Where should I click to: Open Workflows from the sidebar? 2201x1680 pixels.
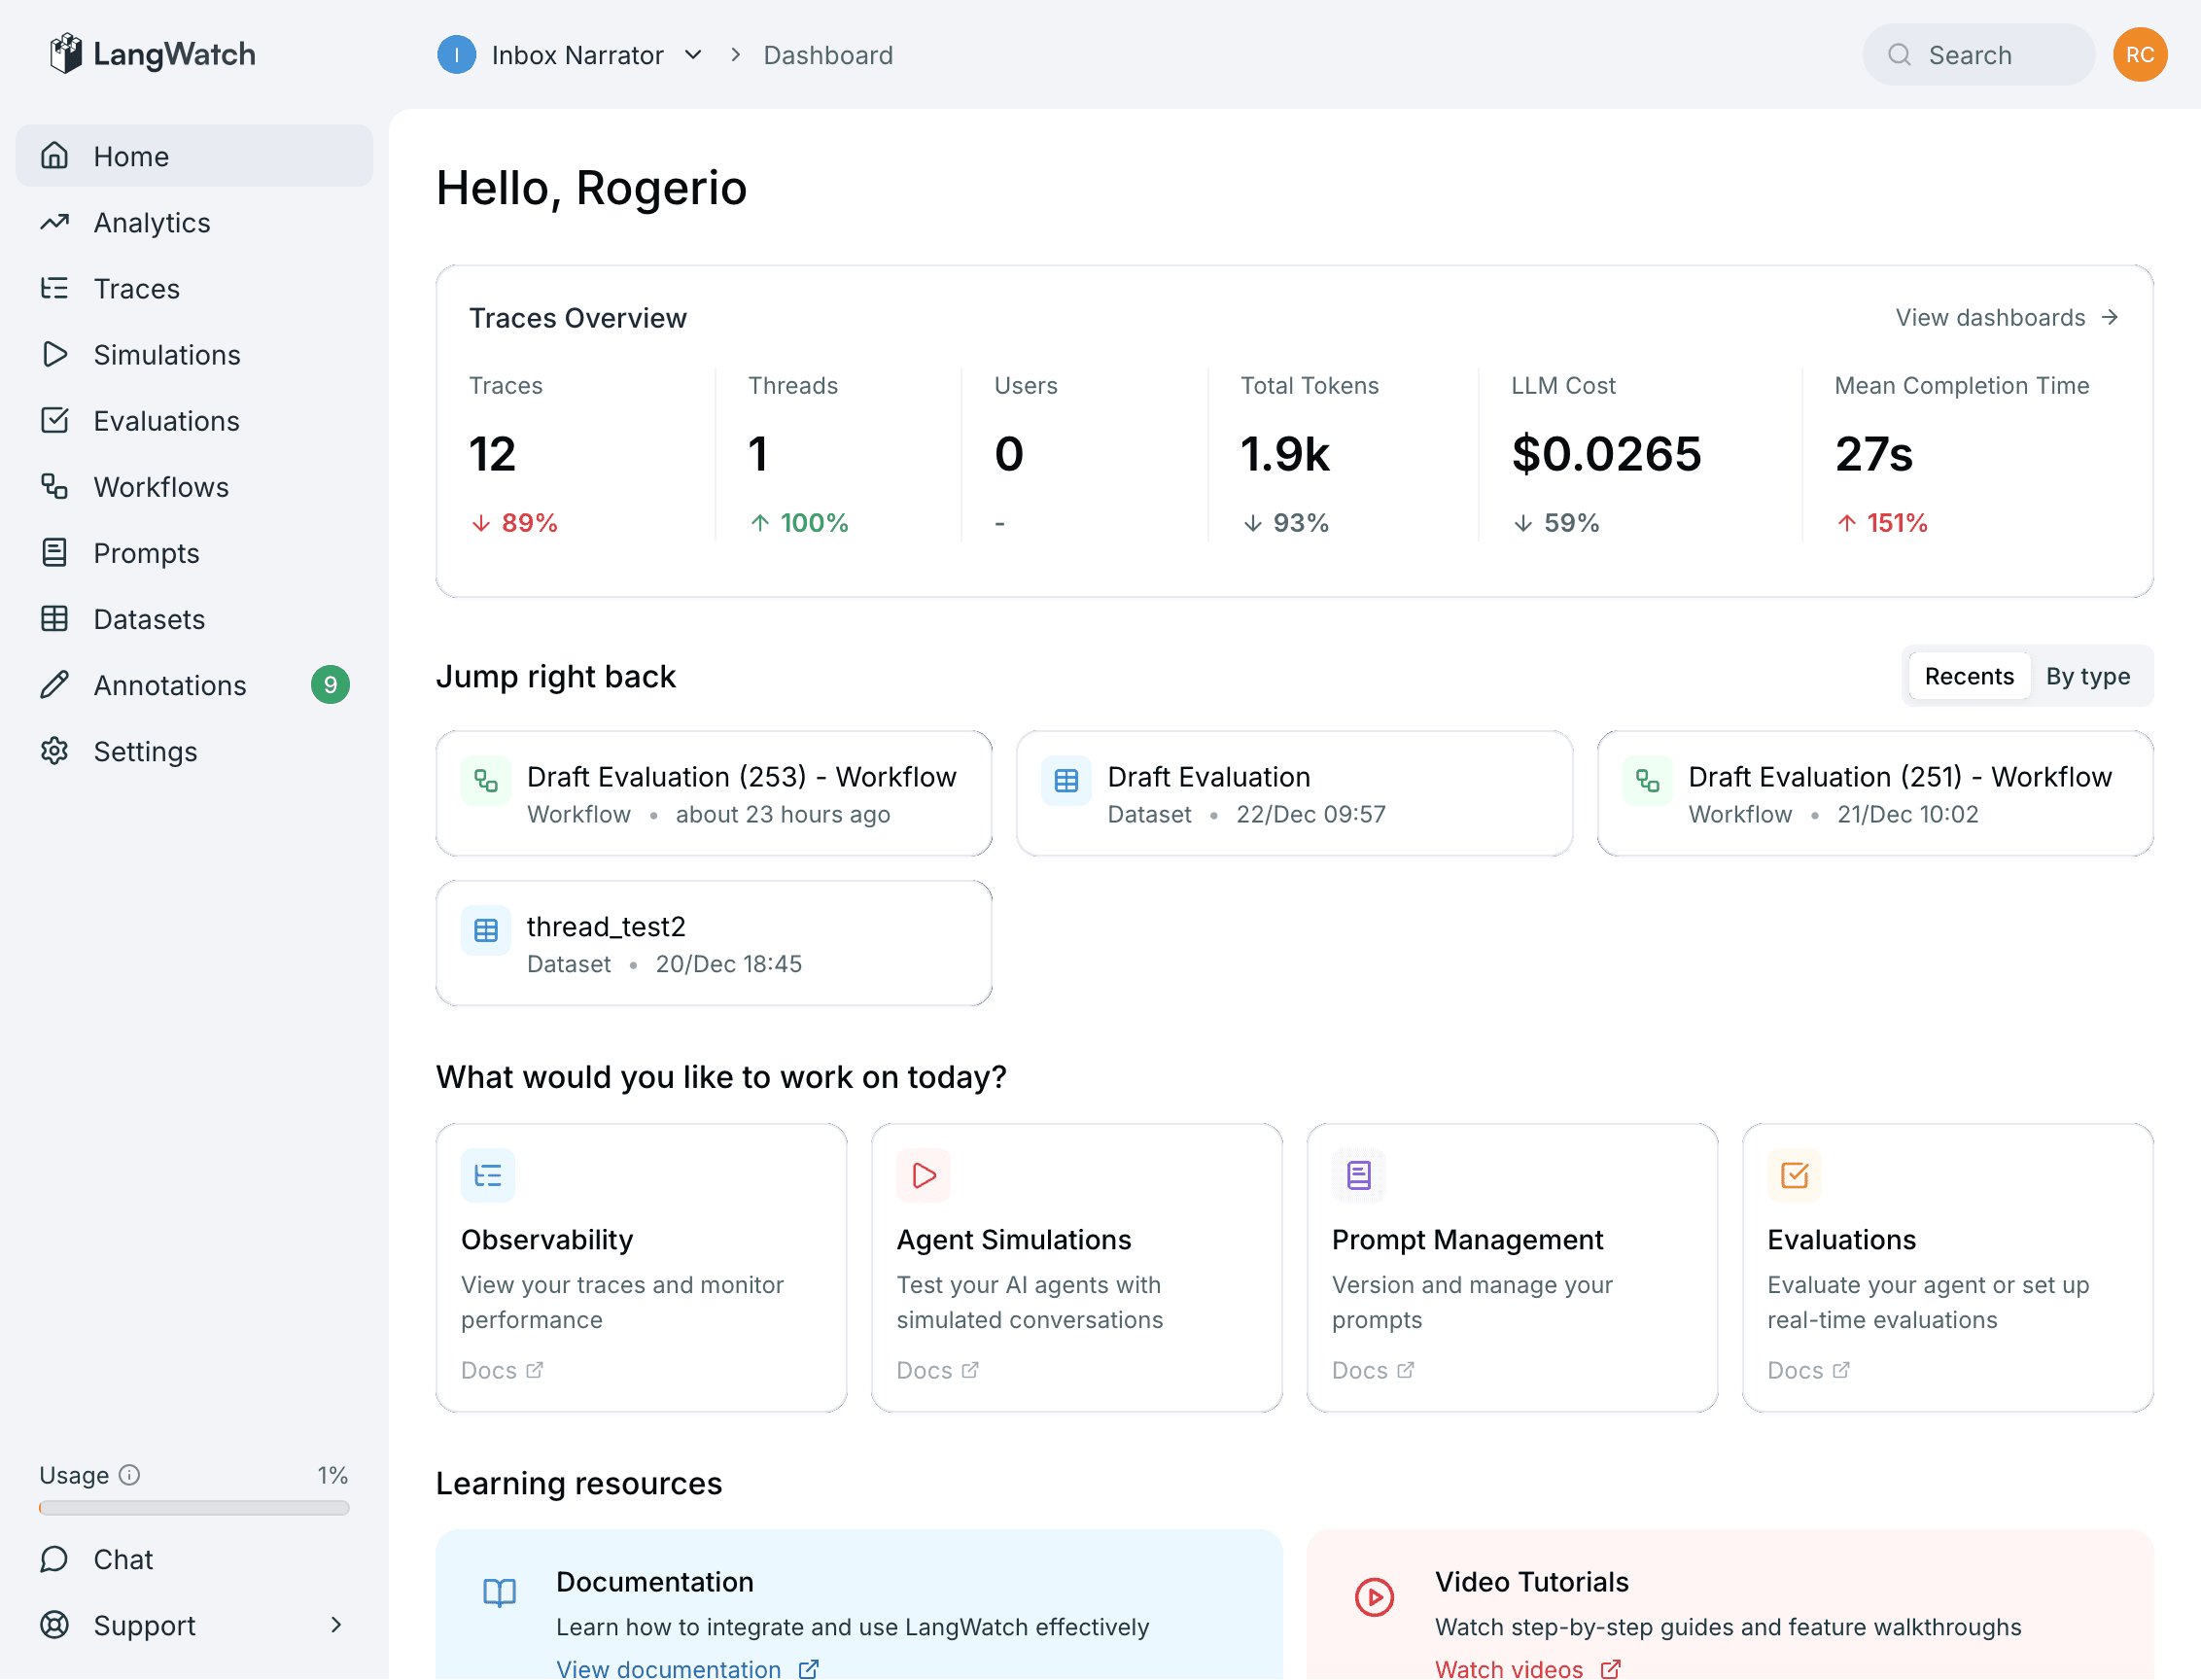[x=160, y=487]
